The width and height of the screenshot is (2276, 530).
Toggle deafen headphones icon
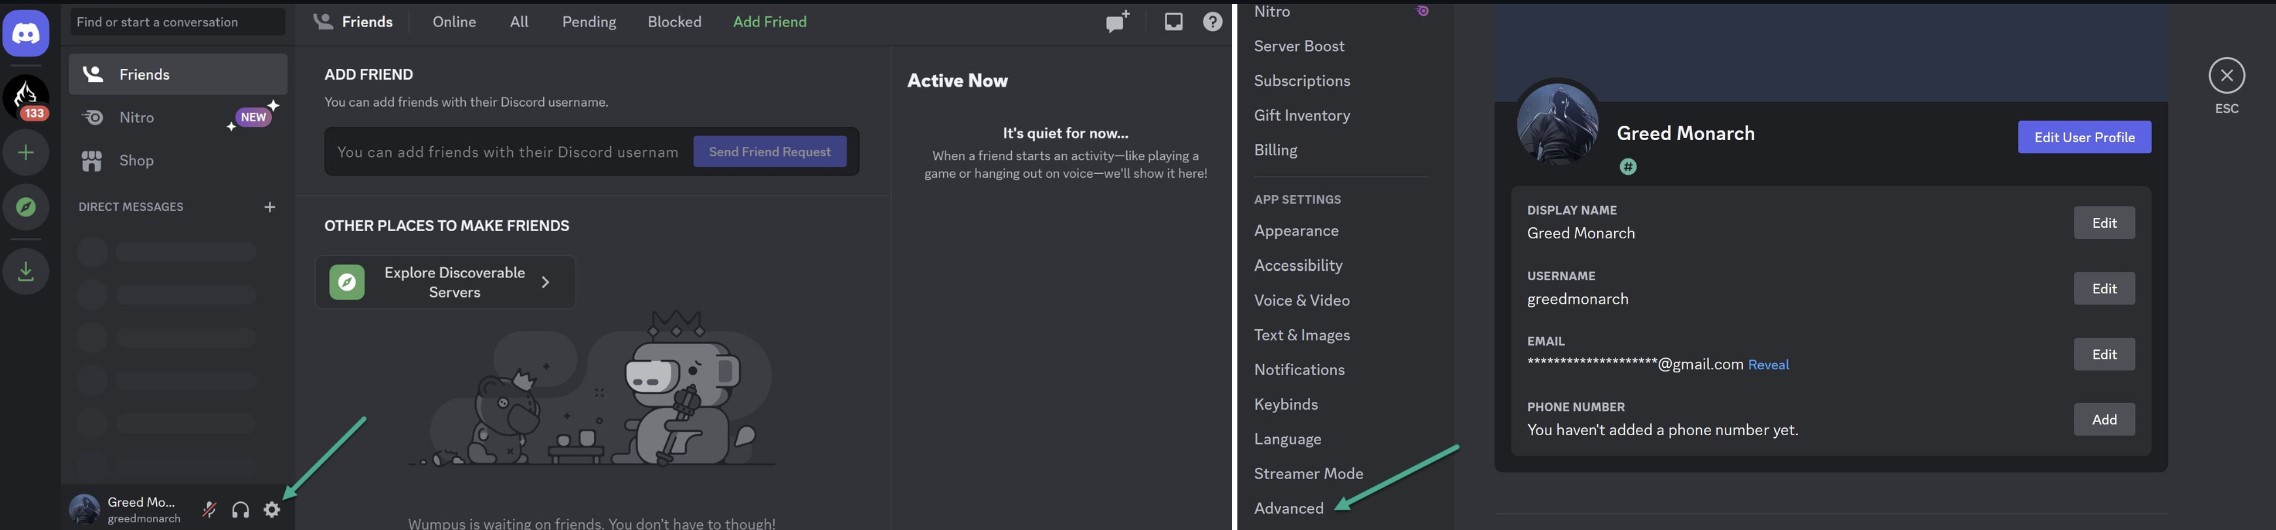point(240,510)
